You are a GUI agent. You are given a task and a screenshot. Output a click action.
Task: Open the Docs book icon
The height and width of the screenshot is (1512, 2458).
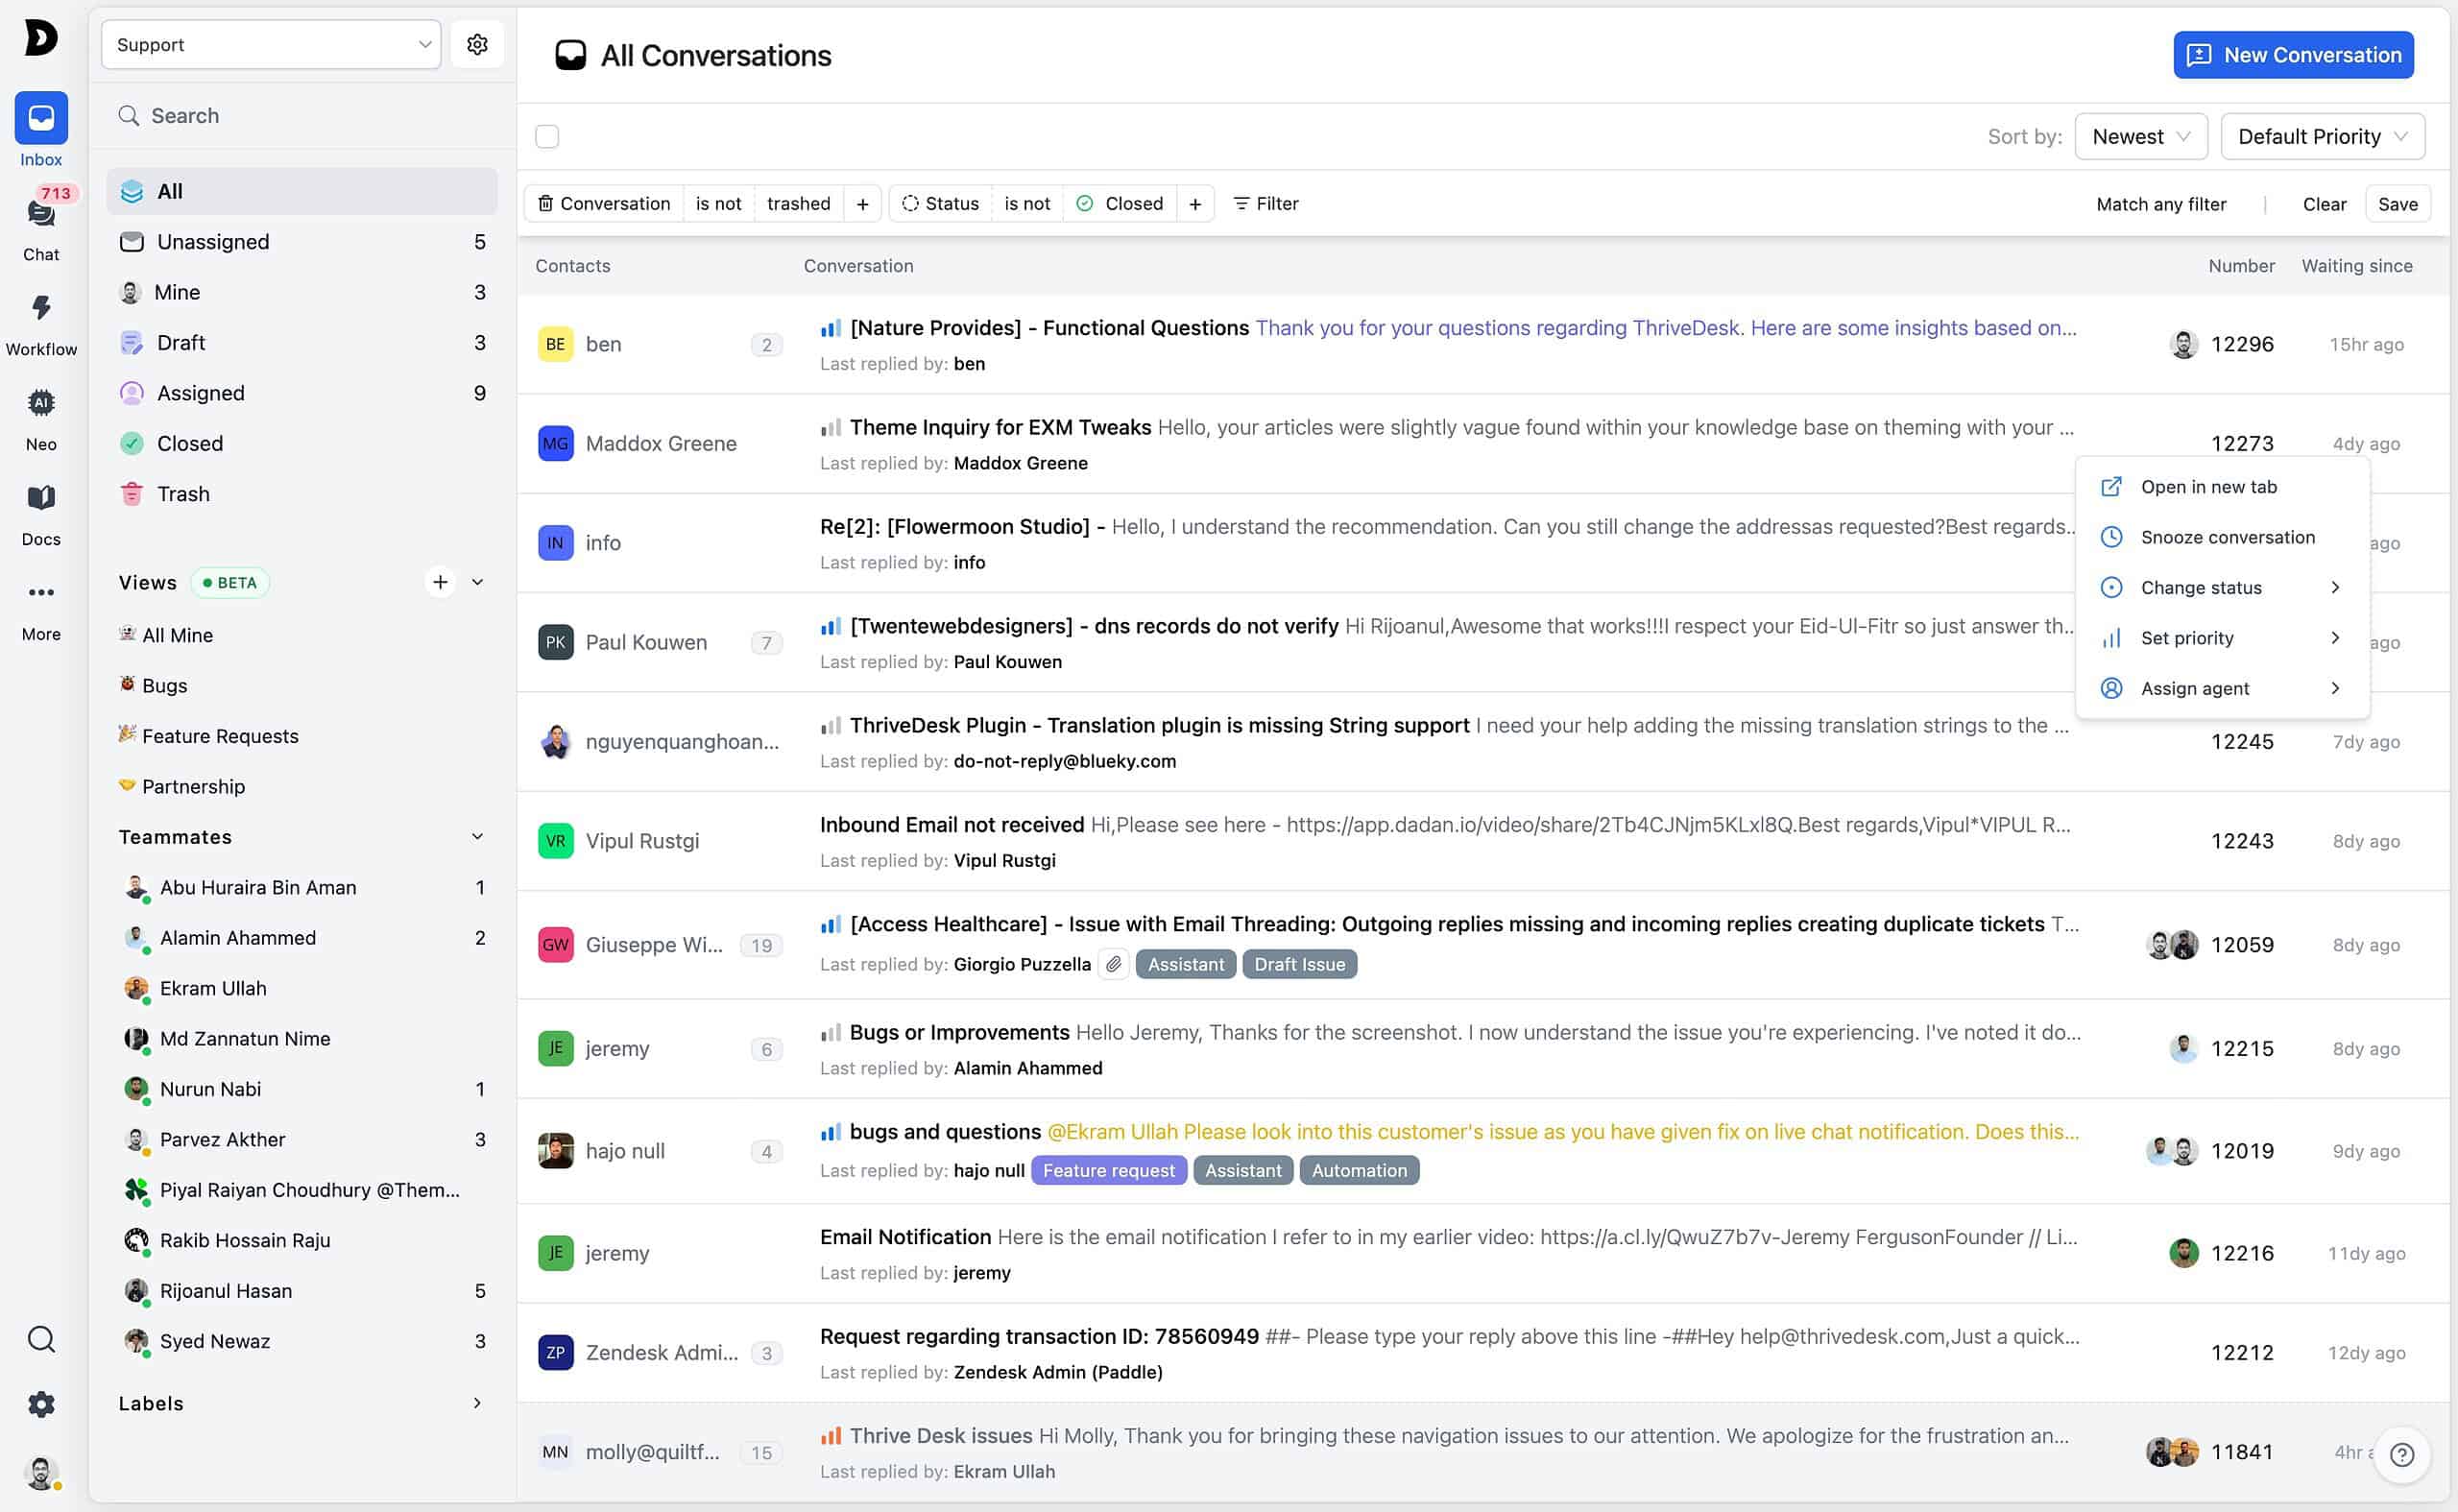point(41,498)
